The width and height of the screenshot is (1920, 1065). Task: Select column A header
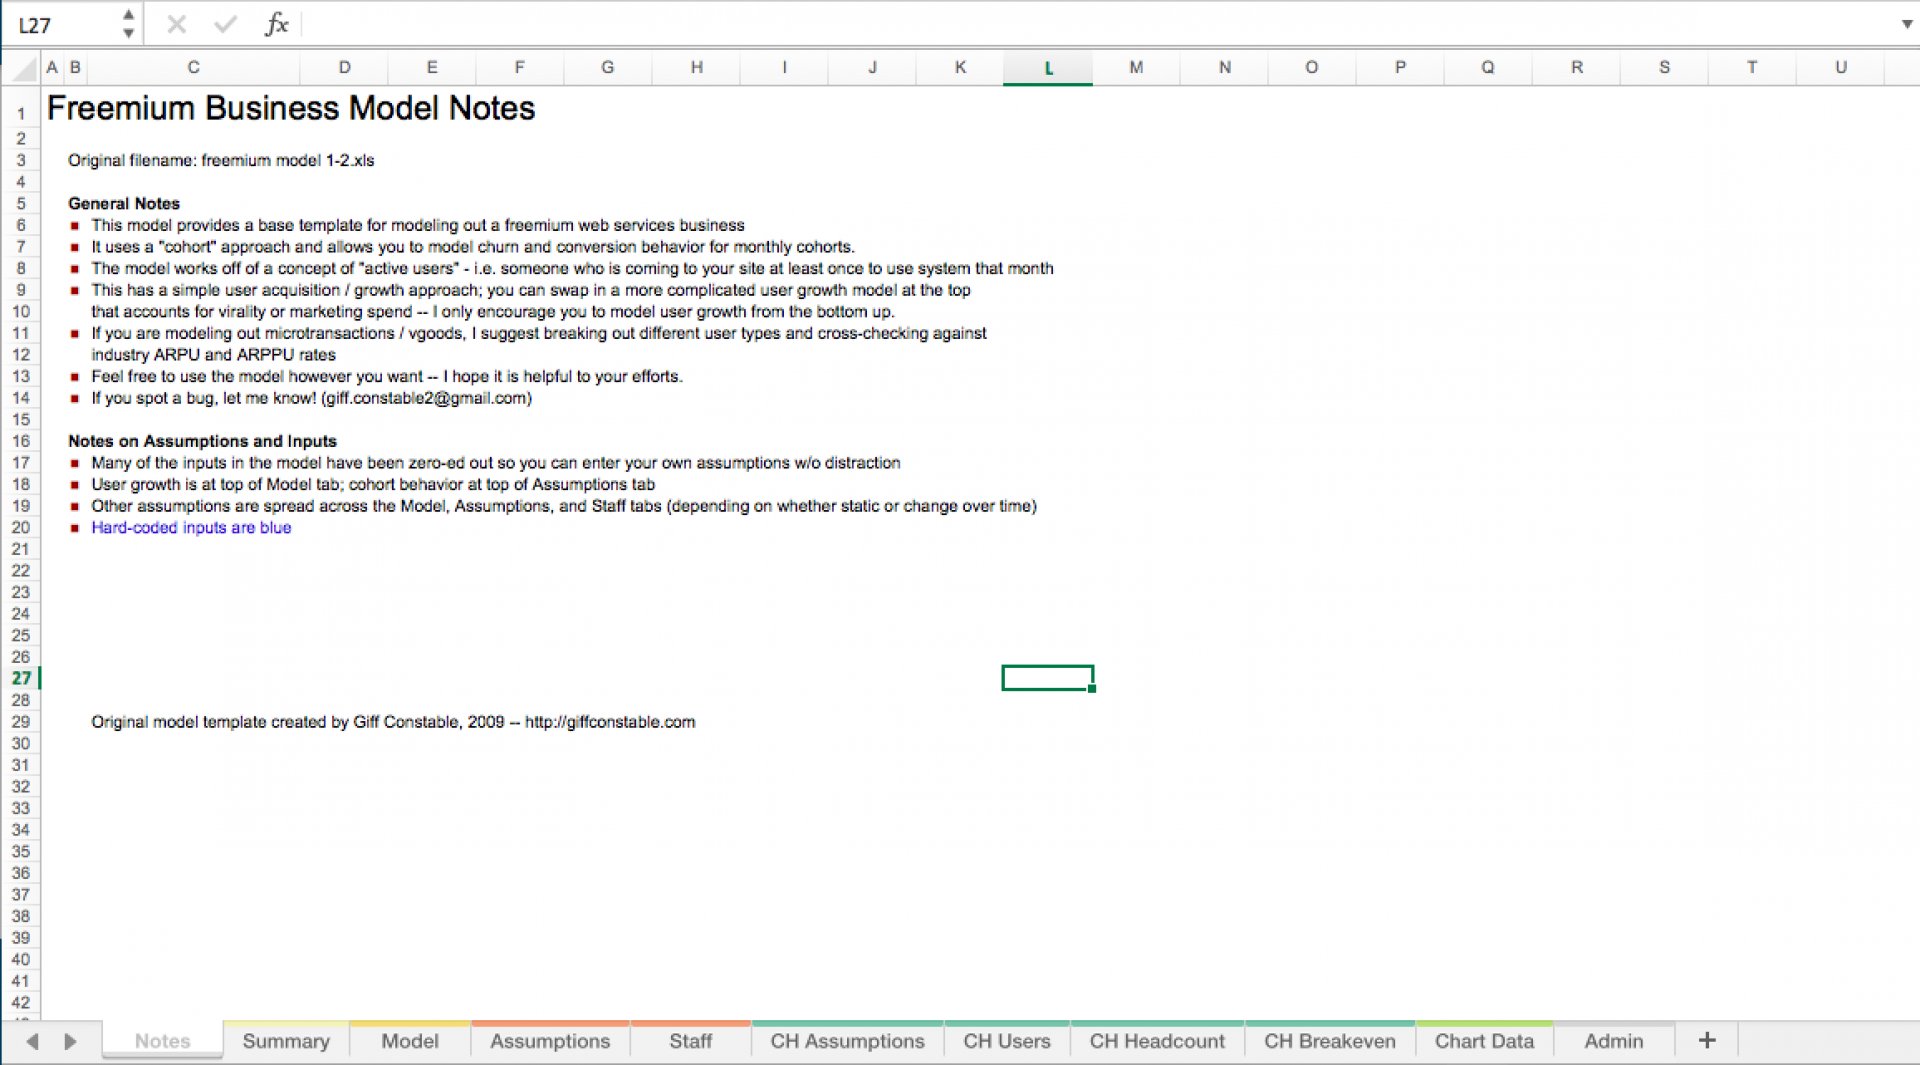52,68
